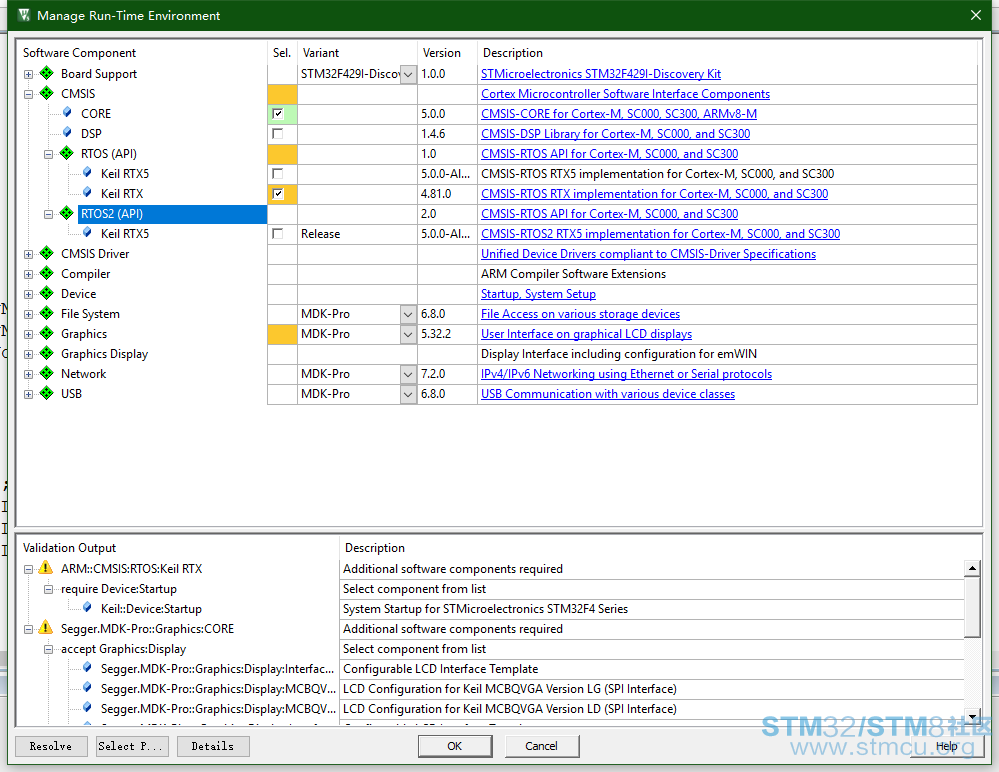Click the CMSIS Driver group icon
Image resolution: width=999 pixels, height=772 pixels.
click(x=47, y=253)
